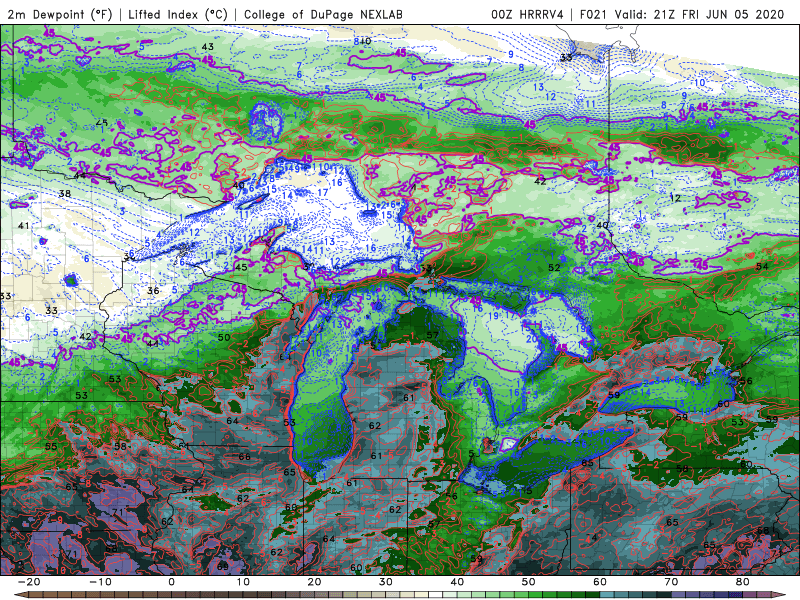Click the 20 tick label on the legend bar
The height and width of the screenshot is (600, 800).
point(314,582)
